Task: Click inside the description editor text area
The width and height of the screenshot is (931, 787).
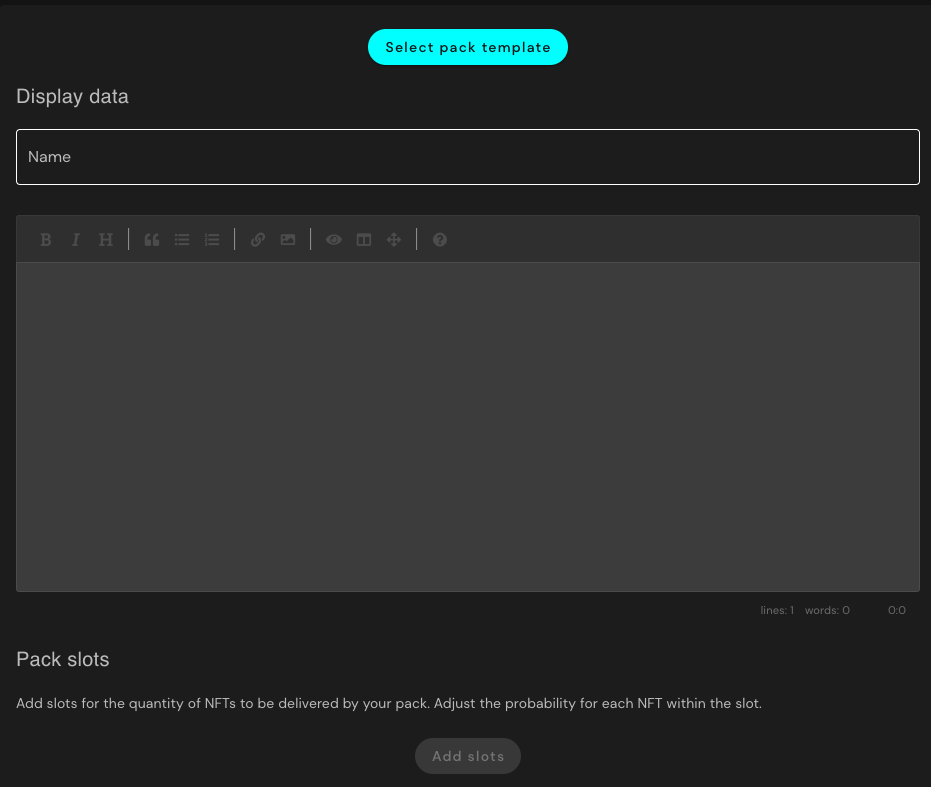Action: tap(467, 426)
